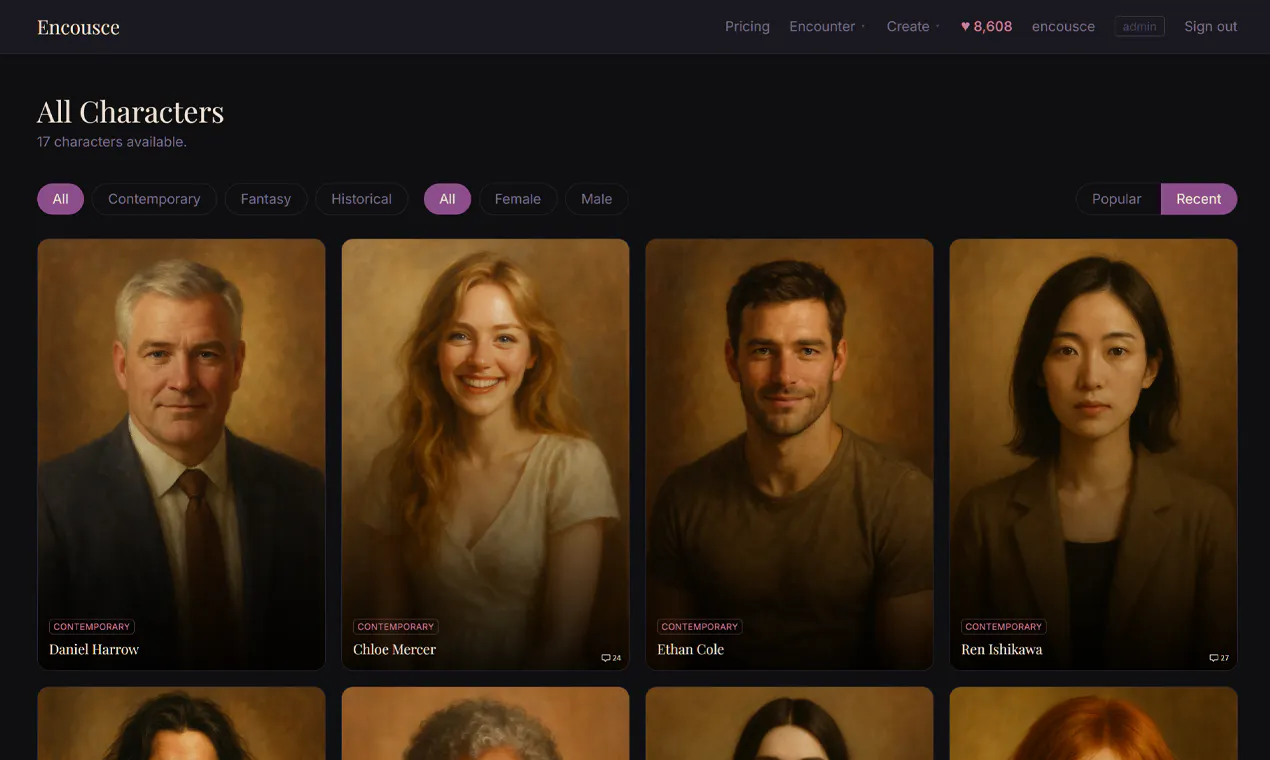The height and width of the screenshot is (760, 1270).
Task: Click Contemporary tag on Chloe Mercer card
Action: pyautogui.click(x=396, y=627)
